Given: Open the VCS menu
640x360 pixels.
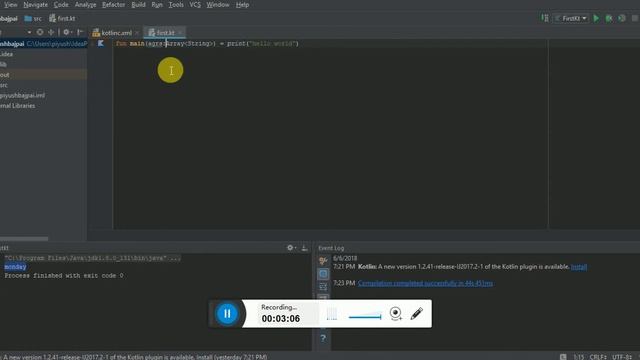Looking at the screenshot, I should click(x=195, y=5).
